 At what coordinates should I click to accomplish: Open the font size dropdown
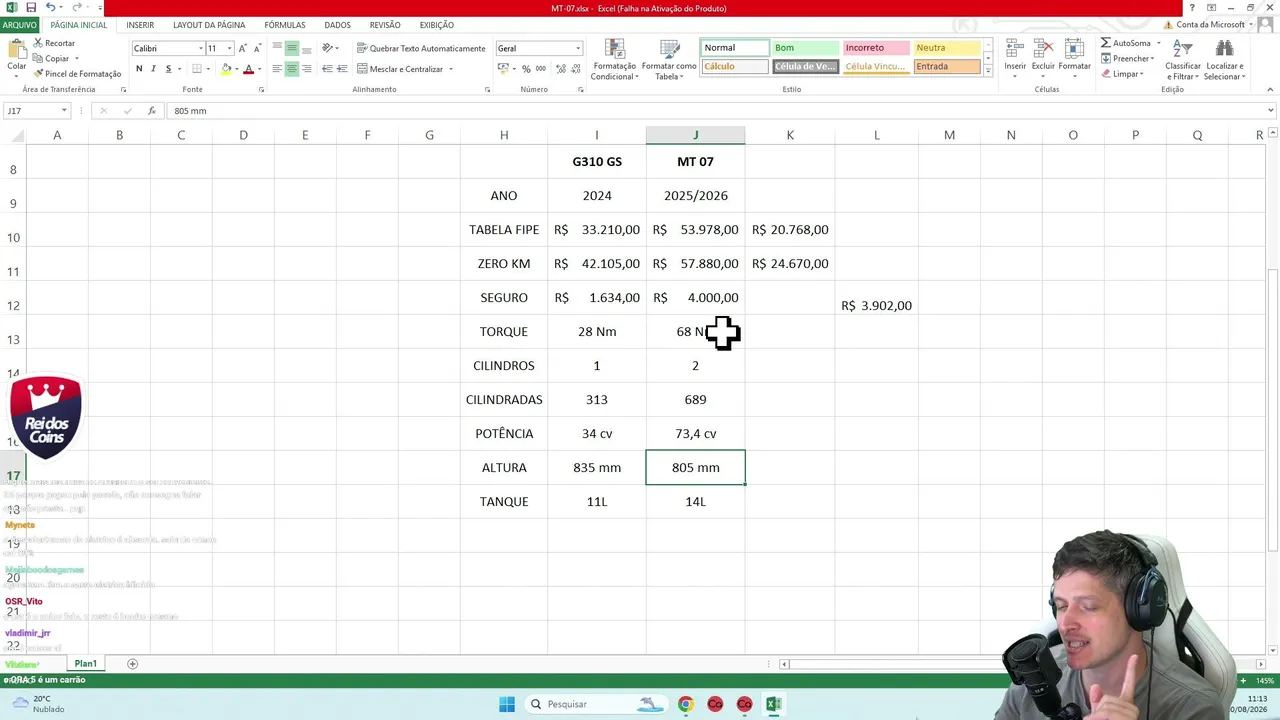229,48
